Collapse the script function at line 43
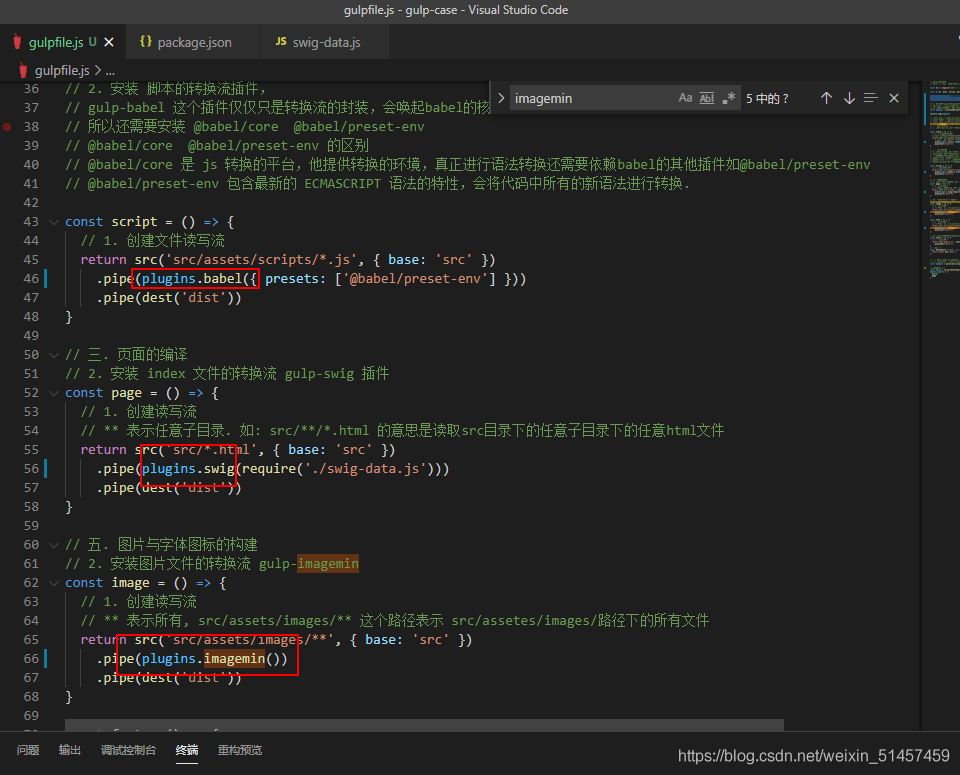The height and width of the screenshot is (775, 960). pos(54,222)
